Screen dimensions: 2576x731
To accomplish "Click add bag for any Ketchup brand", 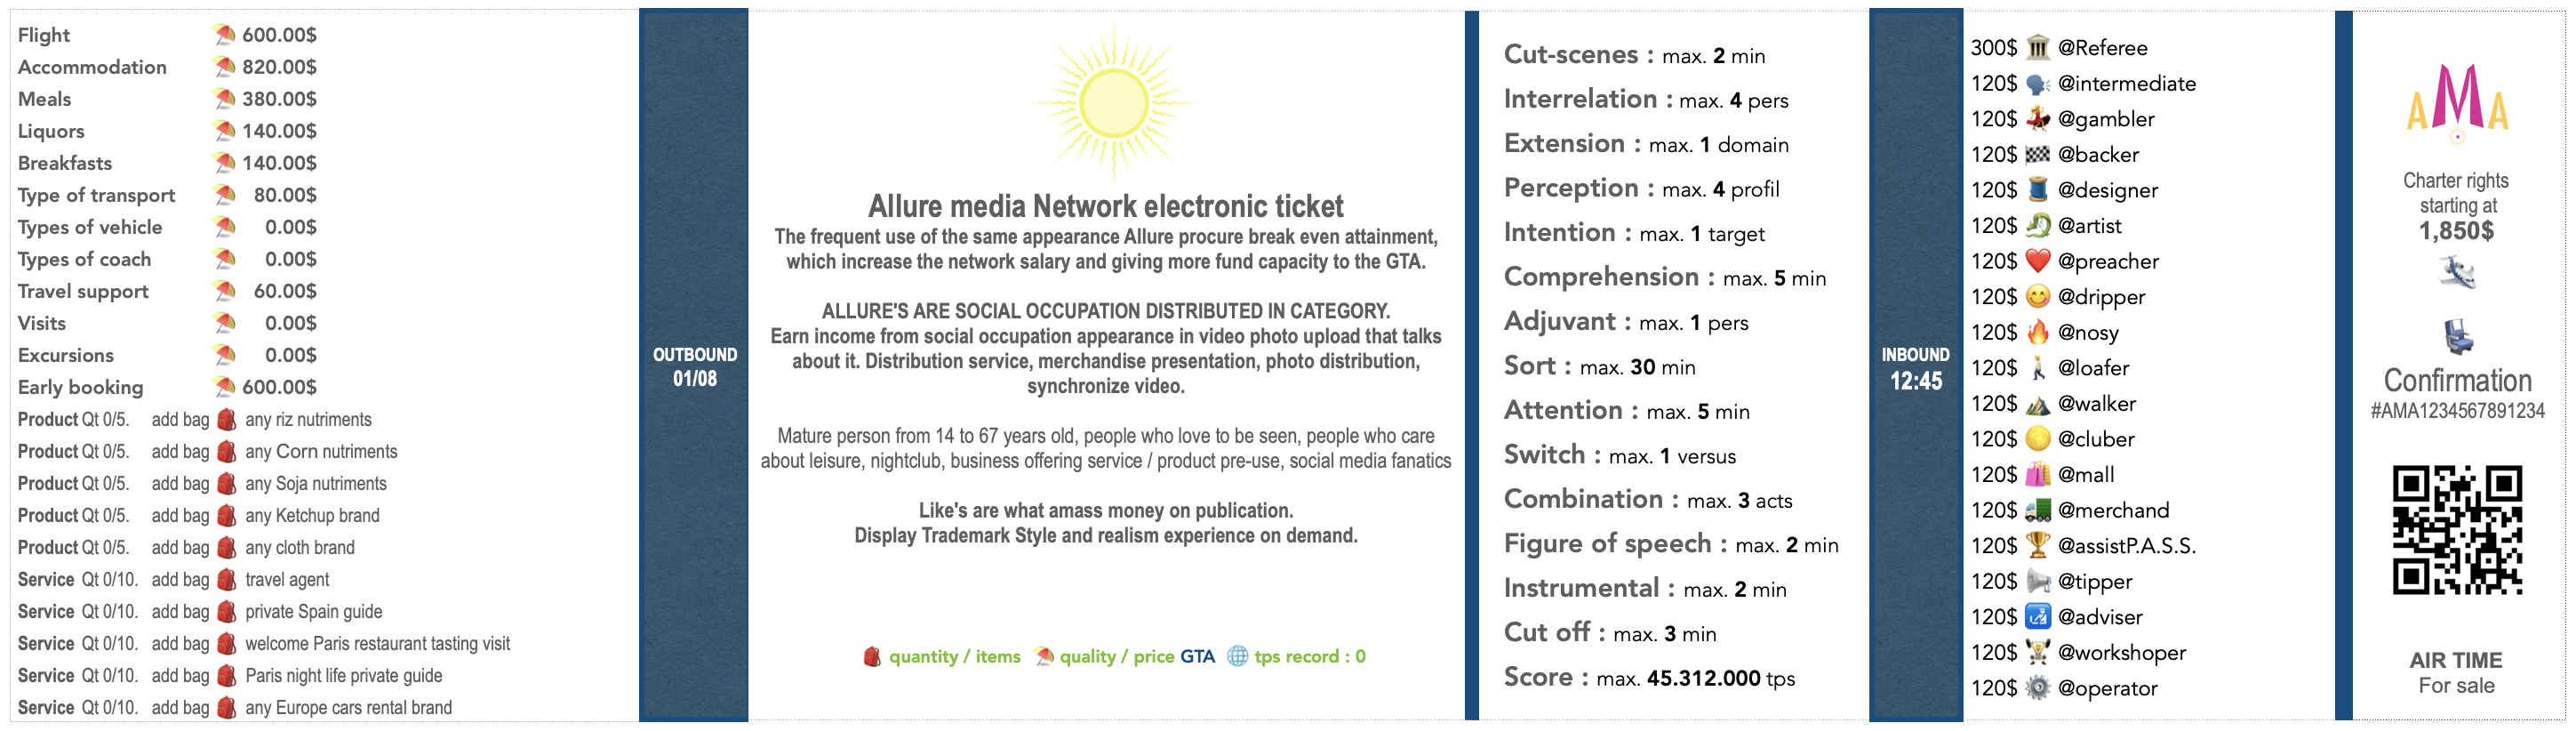I will (x=180, y=515).
